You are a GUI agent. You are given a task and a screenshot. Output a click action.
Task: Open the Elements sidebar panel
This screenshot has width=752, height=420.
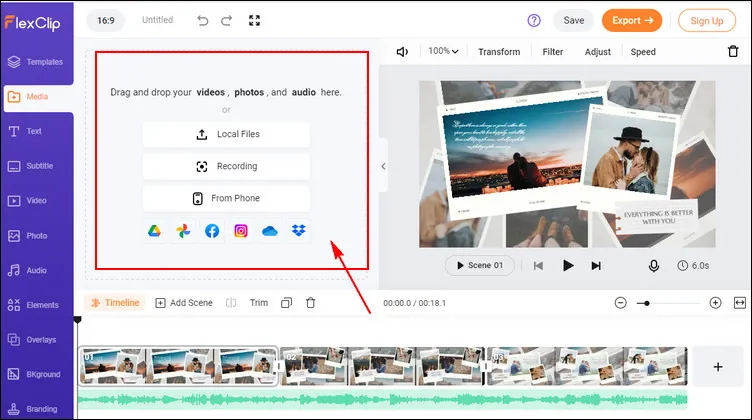pos(33,305)
